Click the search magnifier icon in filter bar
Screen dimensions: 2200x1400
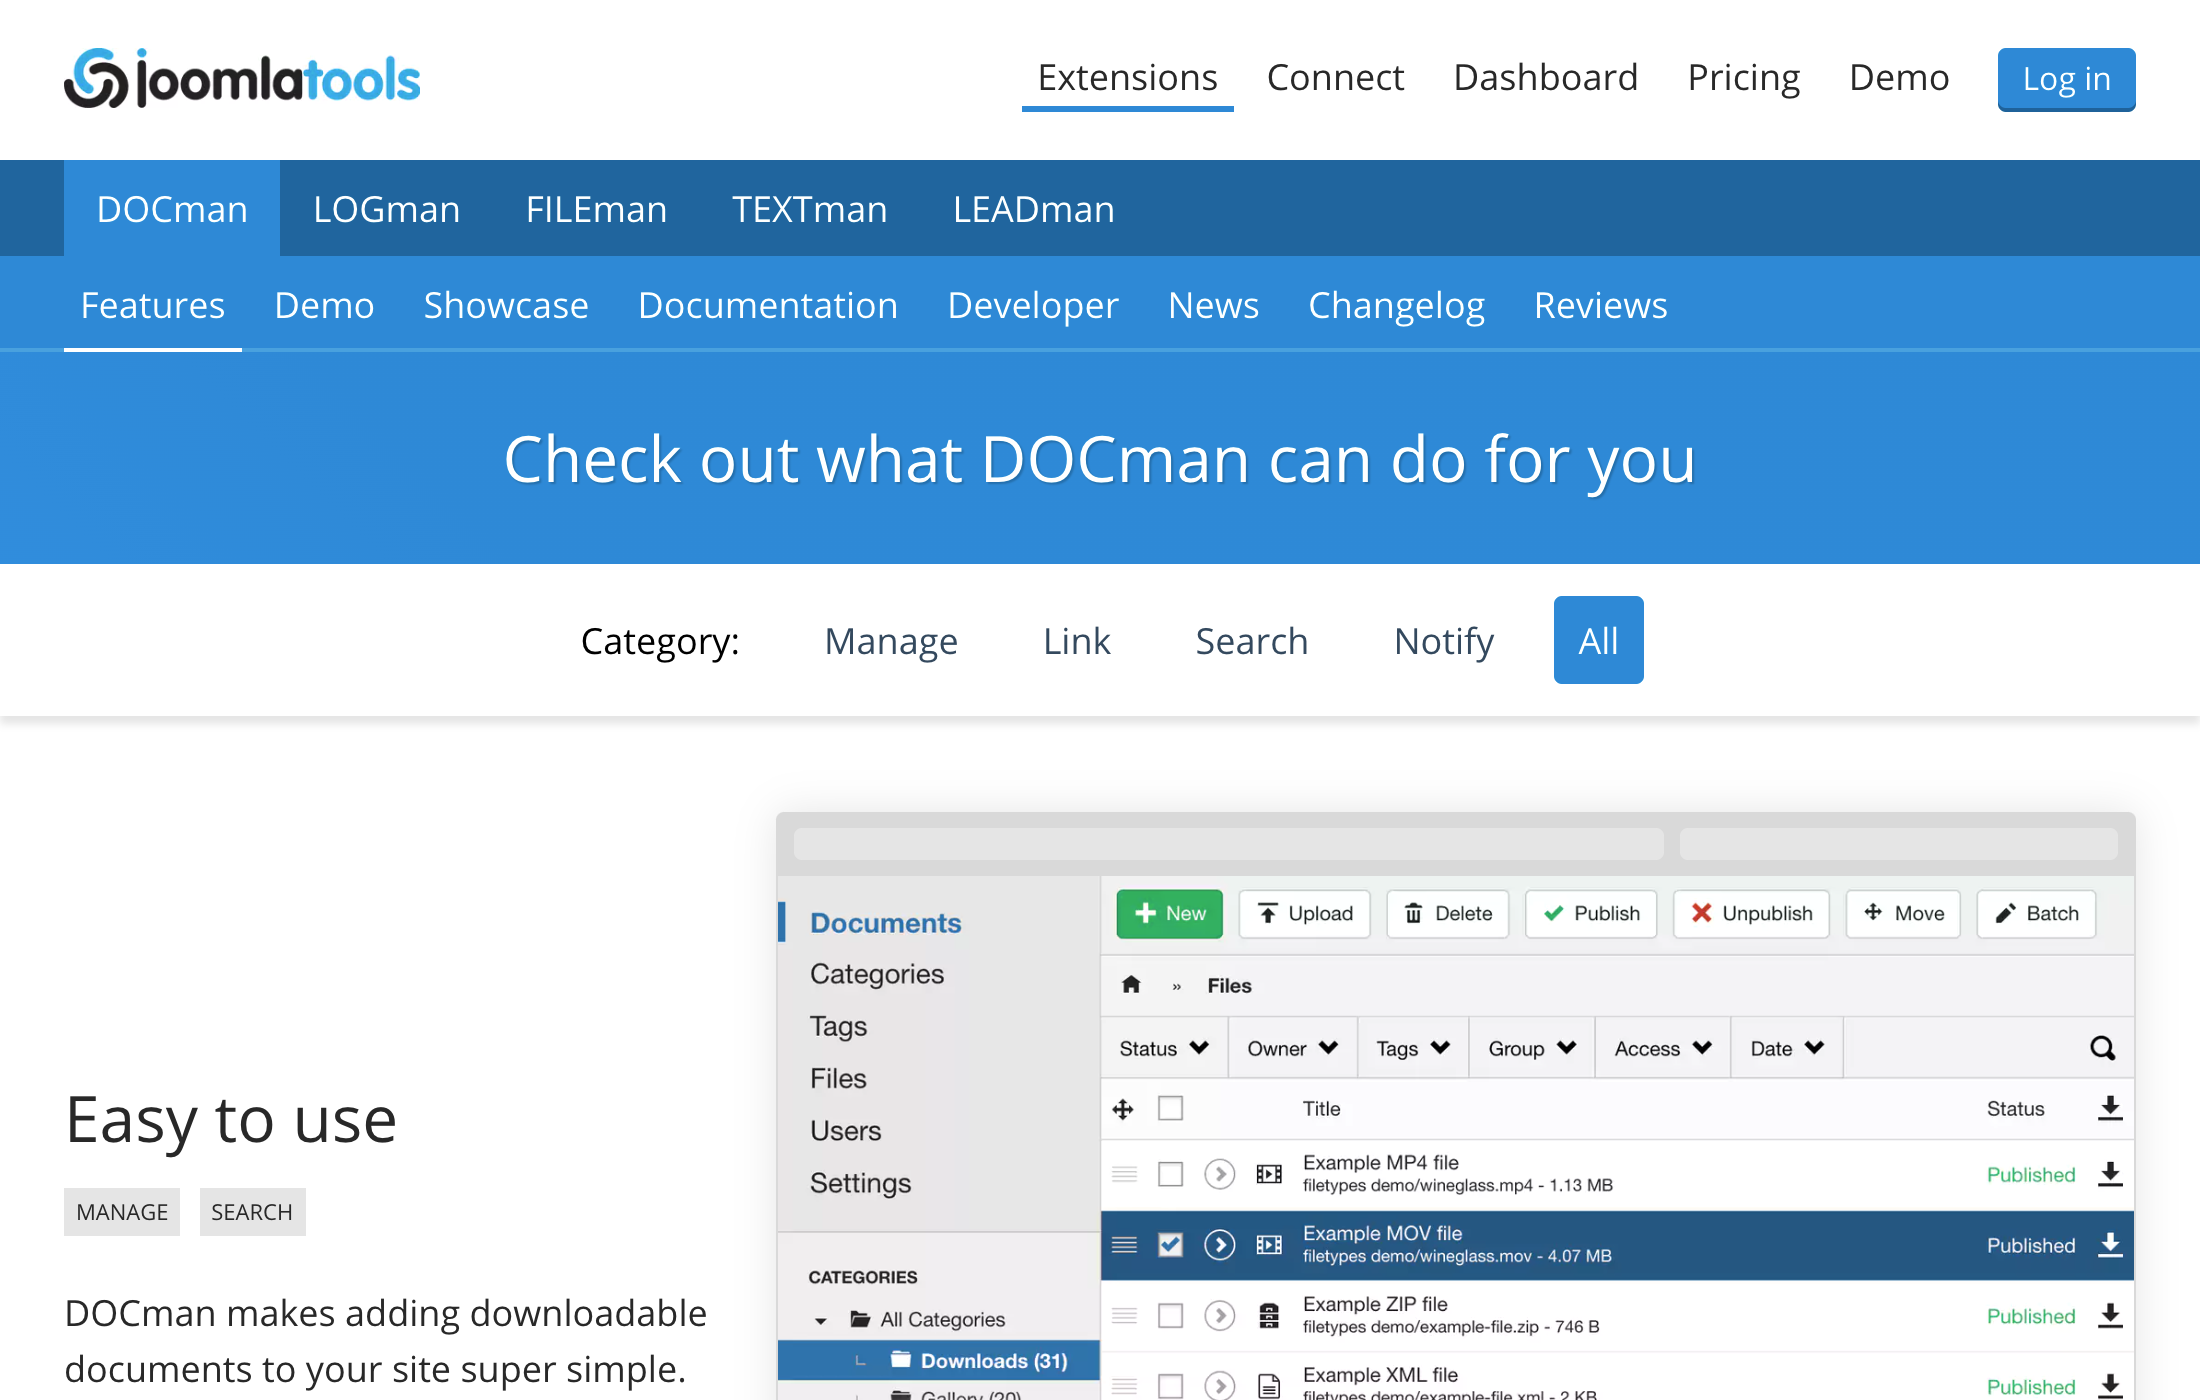(x=2102, y=1048)
